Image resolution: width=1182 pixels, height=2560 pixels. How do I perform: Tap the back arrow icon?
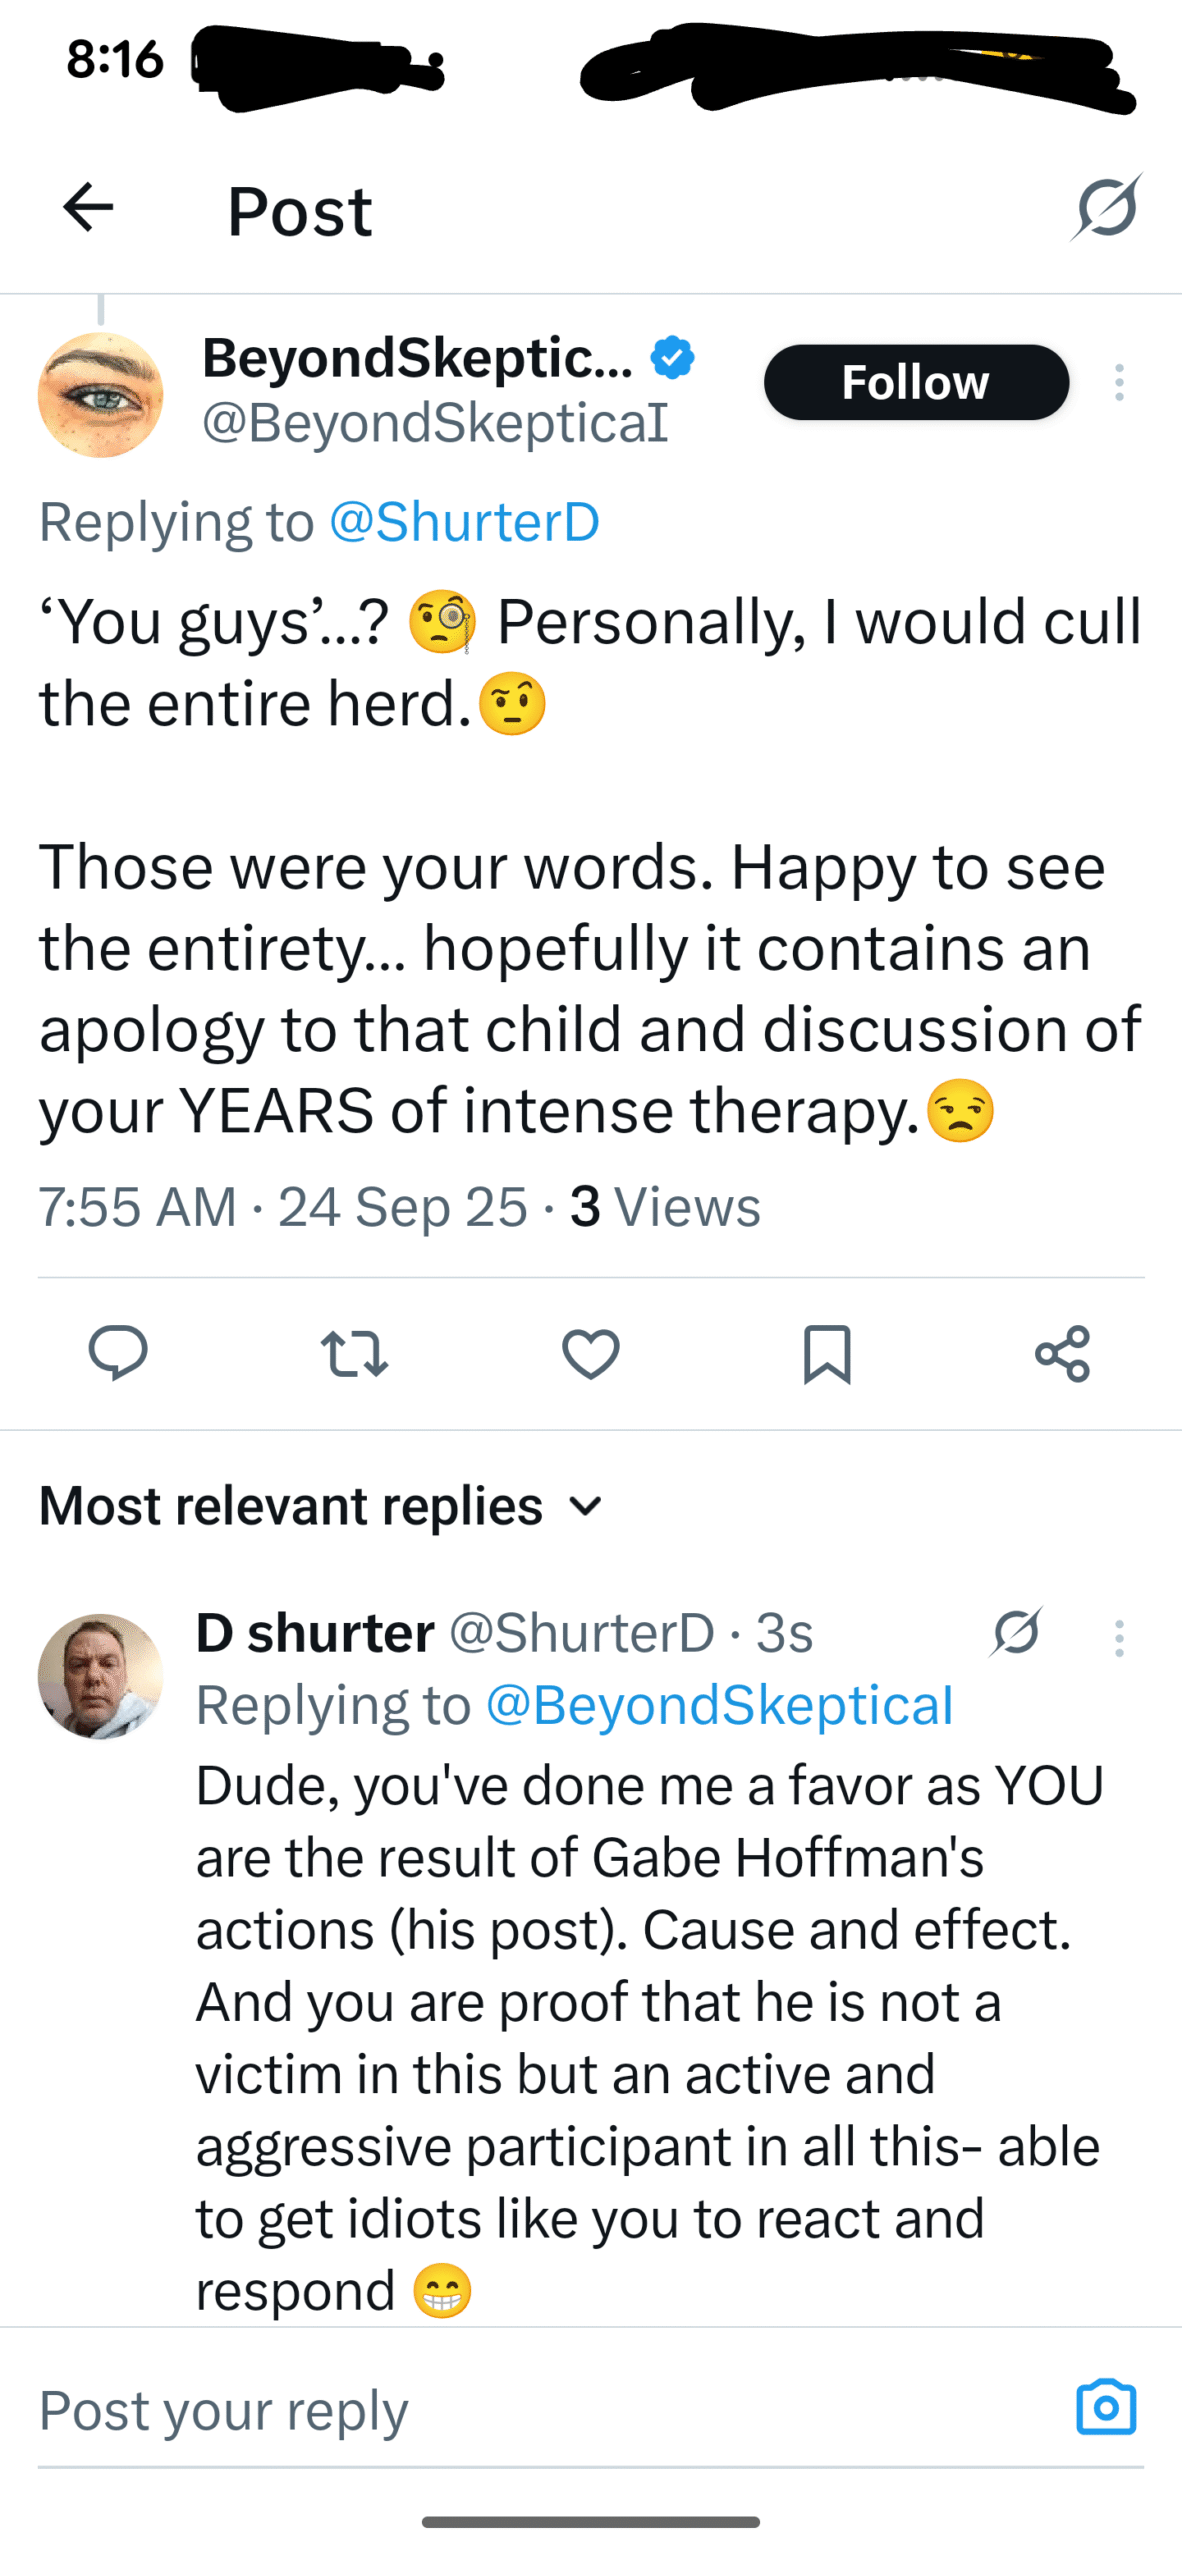pos(88,208)
